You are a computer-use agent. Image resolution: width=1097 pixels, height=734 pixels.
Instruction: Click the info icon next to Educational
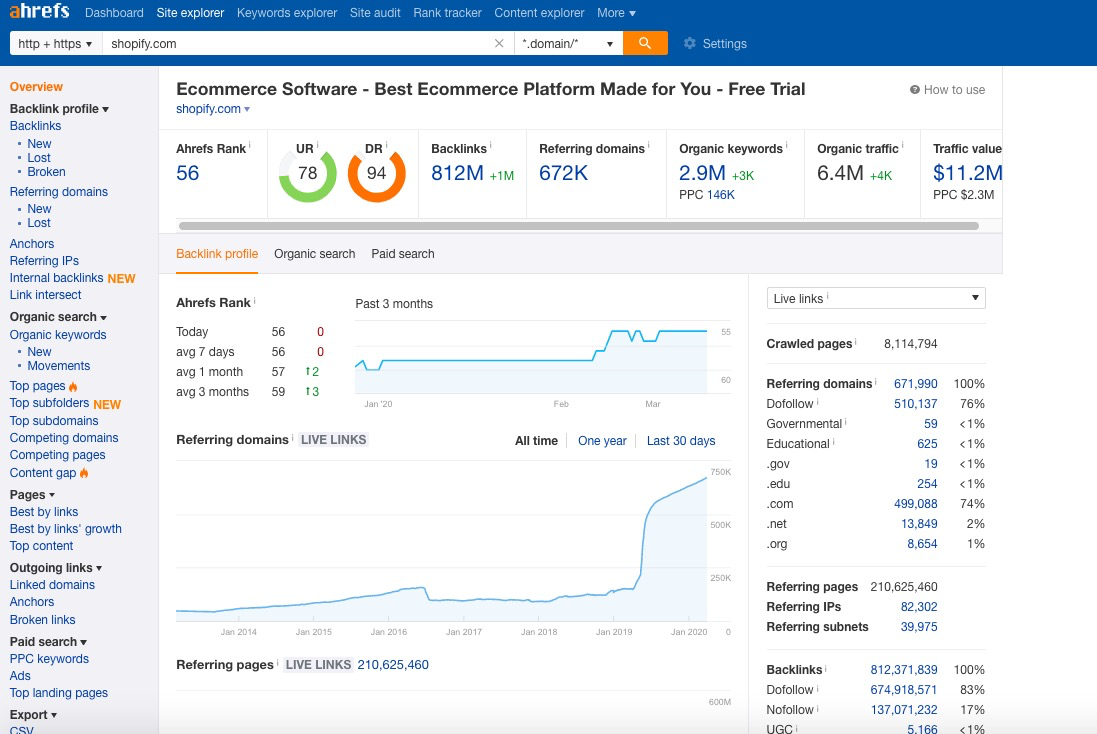(833, 442)
